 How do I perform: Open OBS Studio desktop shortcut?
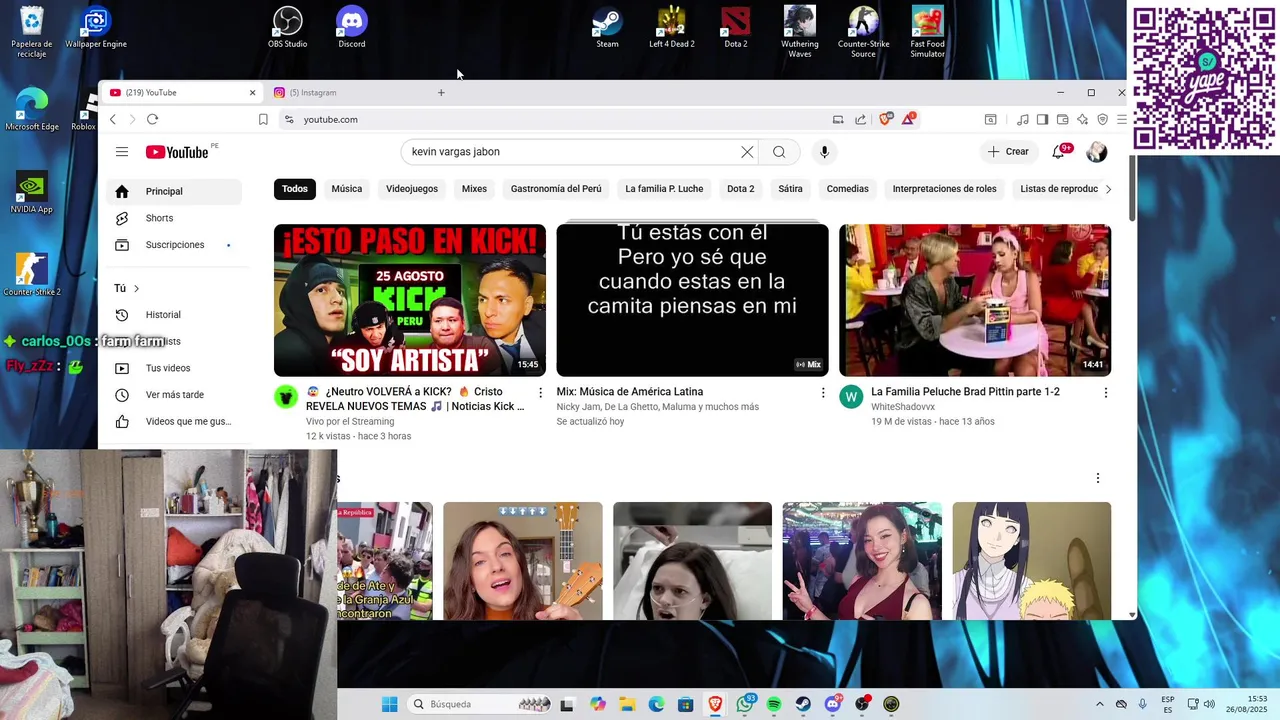coord(288,28)
